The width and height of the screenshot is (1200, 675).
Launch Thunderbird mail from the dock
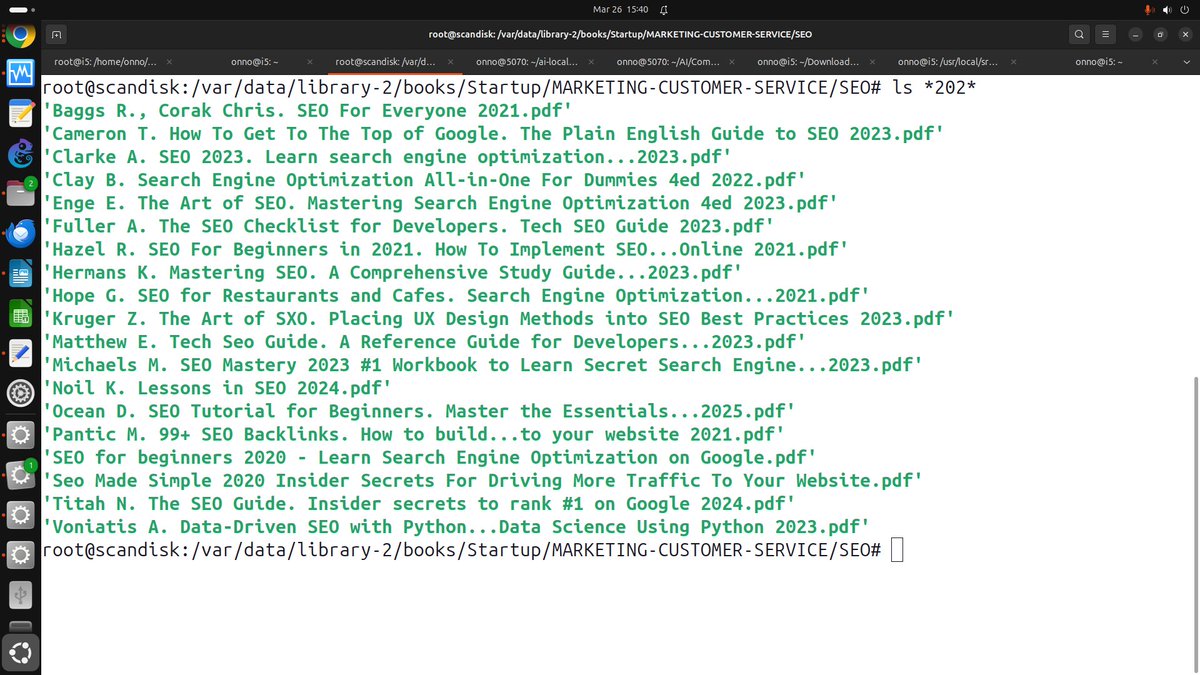click(20, 233)
